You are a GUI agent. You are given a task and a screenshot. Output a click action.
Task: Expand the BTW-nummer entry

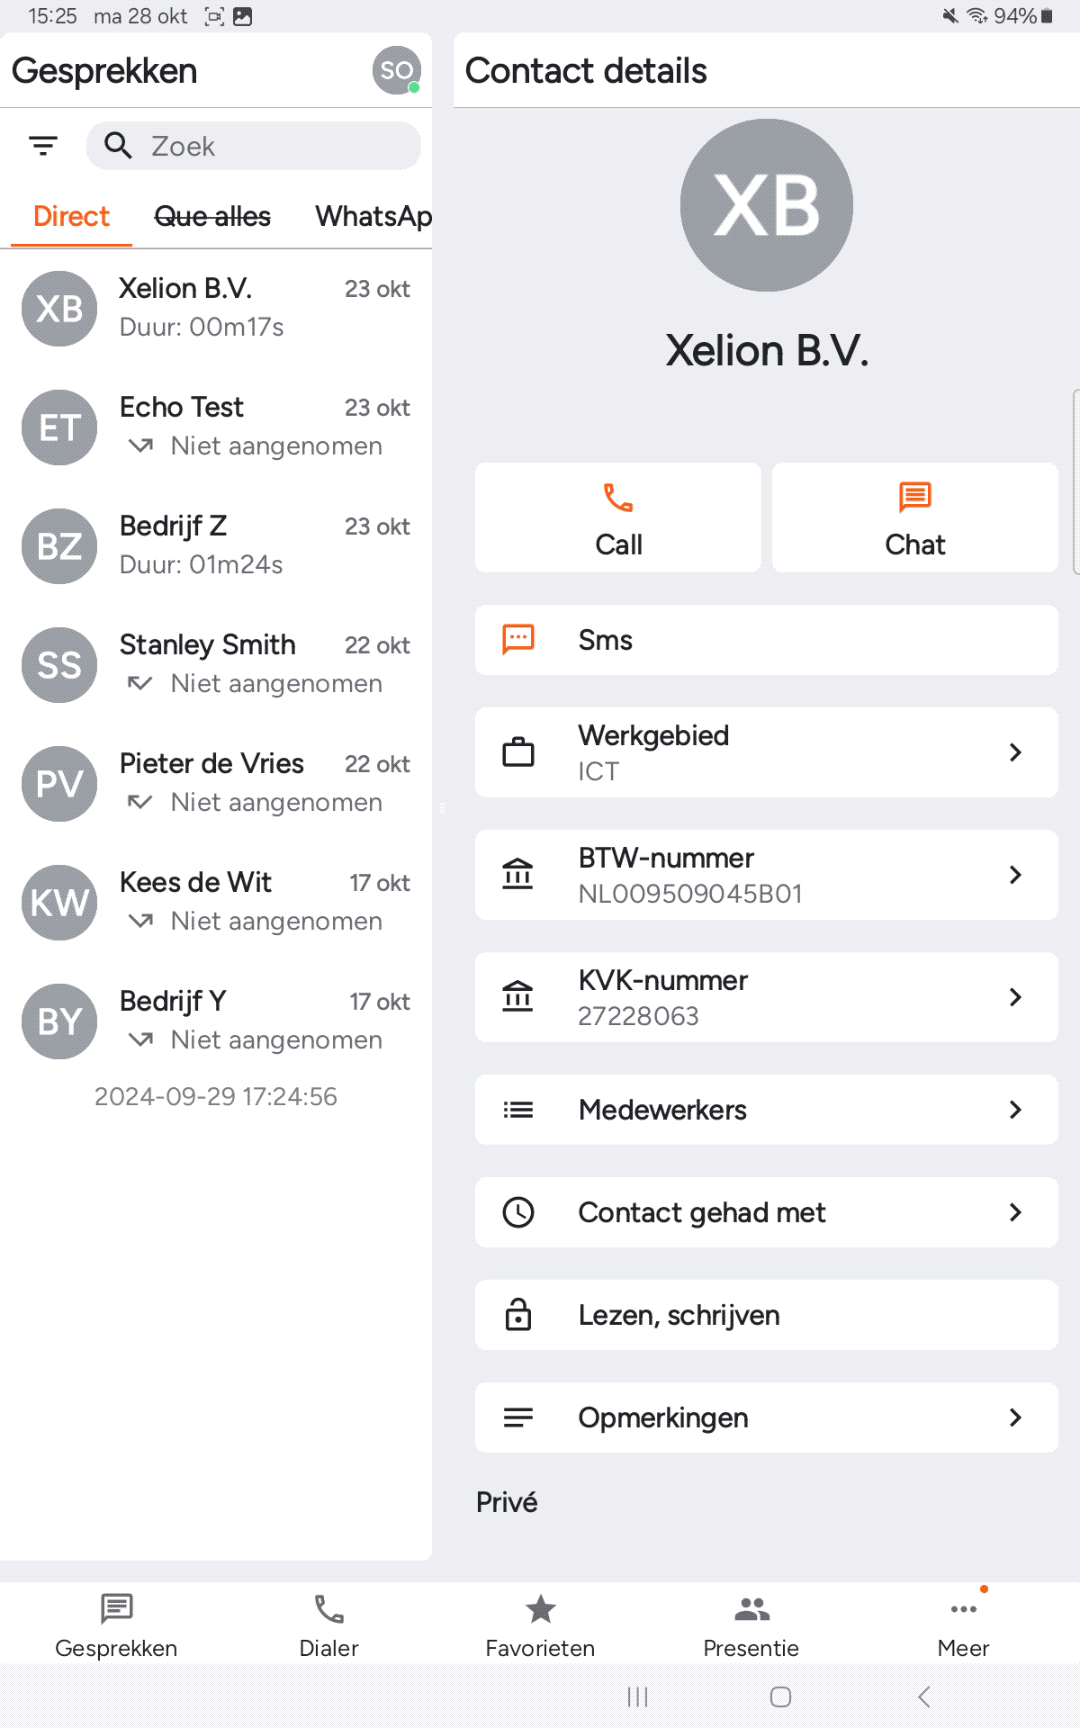[766, 875]
